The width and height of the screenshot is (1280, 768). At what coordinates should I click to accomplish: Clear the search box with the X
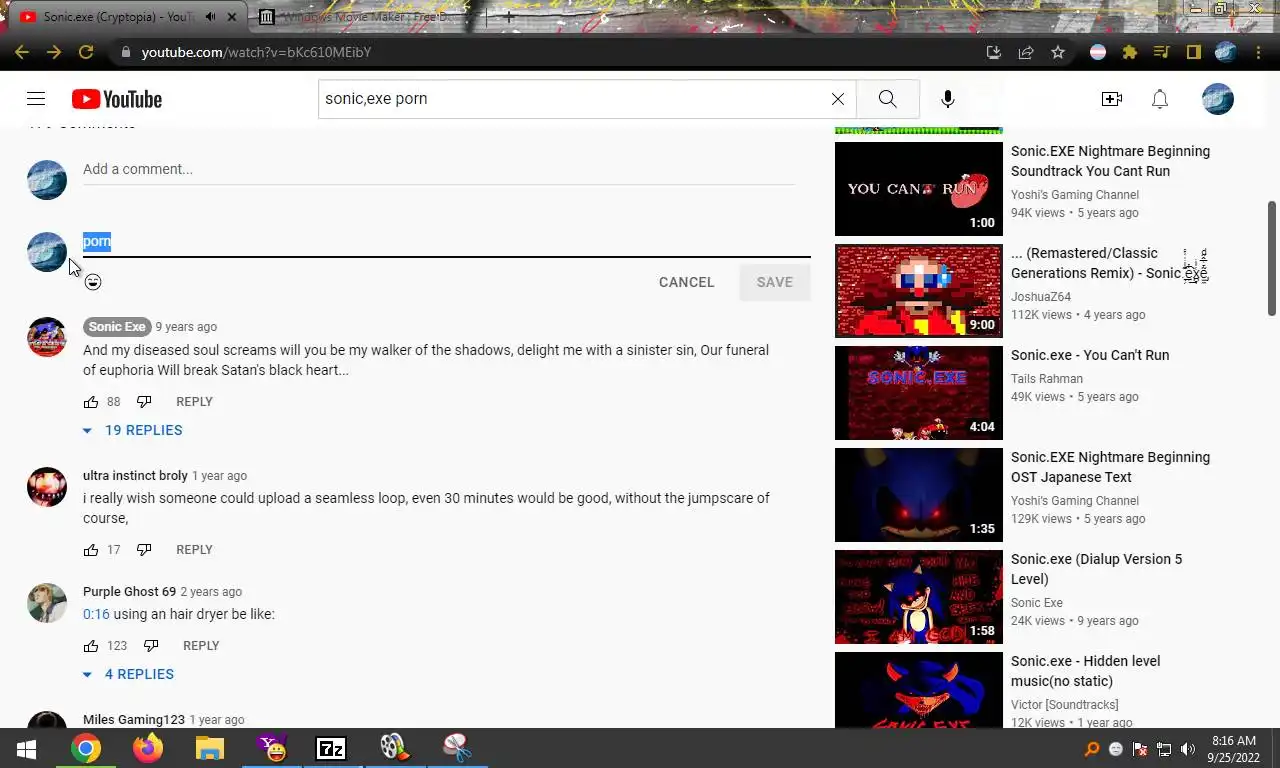[x=838, y=99]
